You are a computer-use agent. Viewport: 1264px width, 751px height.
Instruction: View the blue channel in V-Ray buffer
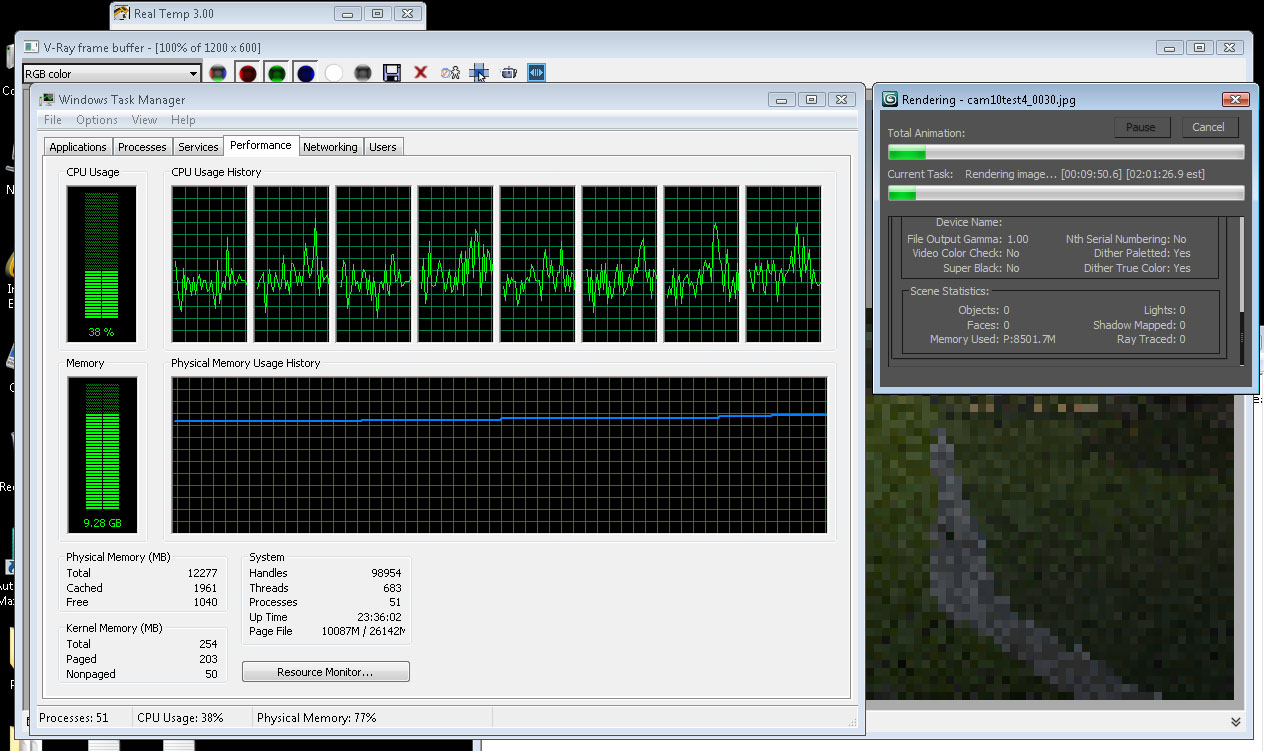point(305,73)
